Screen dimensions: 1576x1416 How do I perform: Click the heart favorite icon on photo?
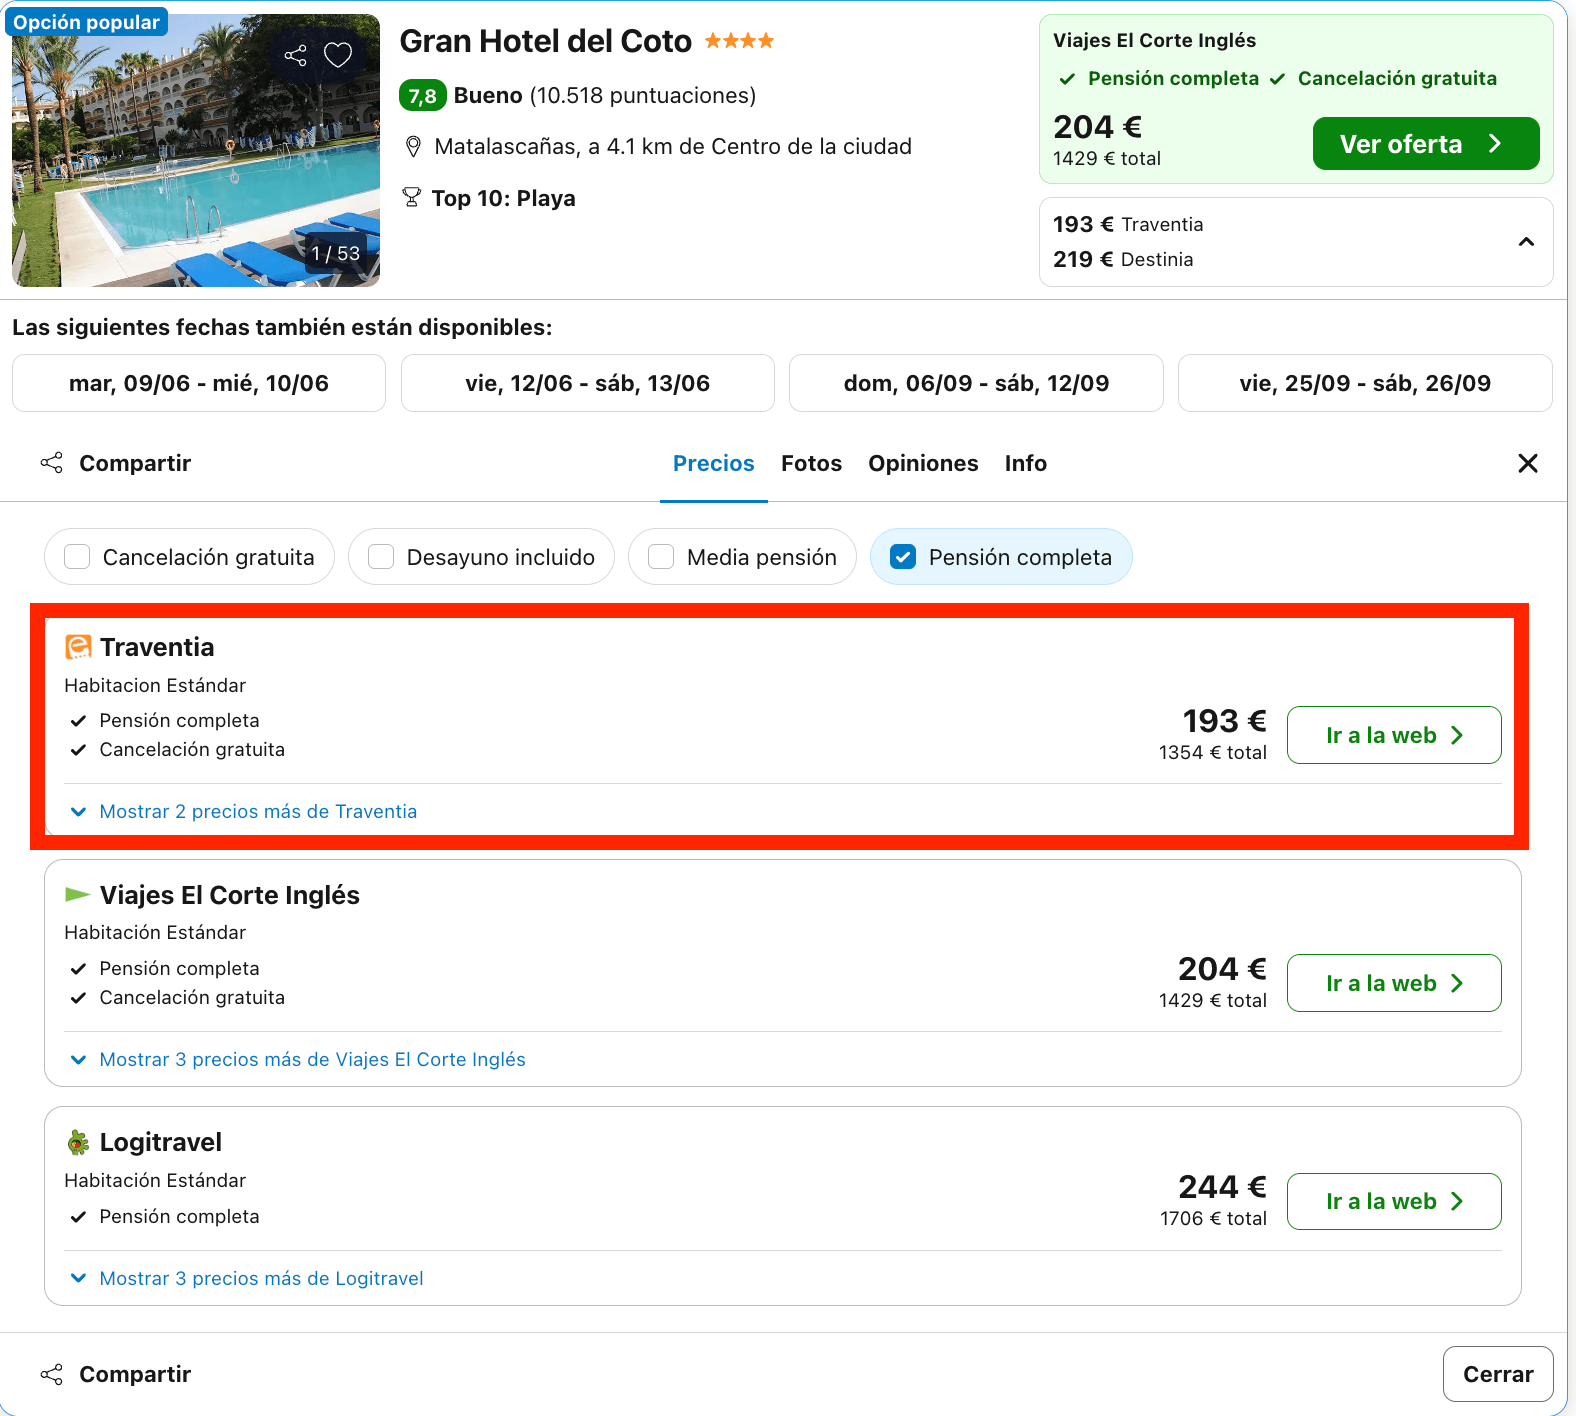pos(338,55)
